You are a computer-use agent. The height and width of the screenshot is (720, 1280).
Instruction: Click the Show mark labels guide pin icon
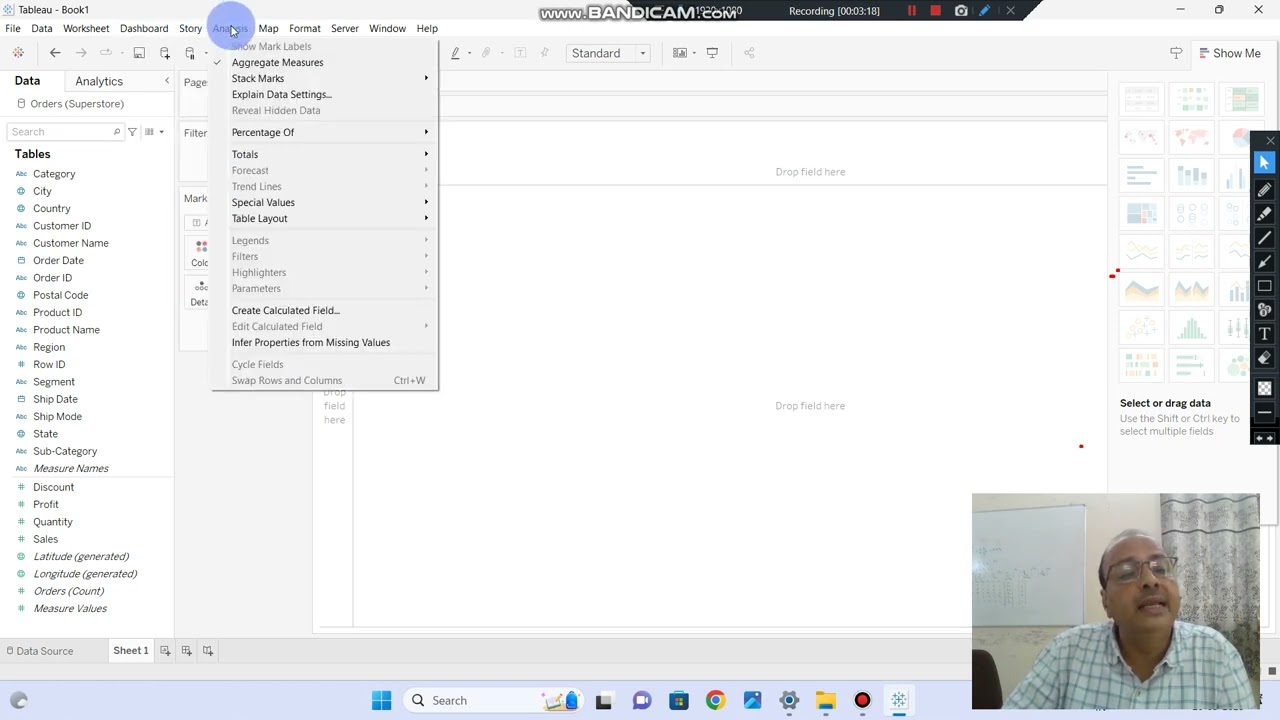click(1176, 53)
